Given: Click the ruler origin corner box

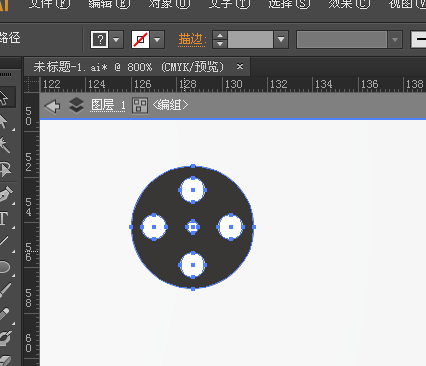Looking at the screenshot, I should (x=32, y=84).
